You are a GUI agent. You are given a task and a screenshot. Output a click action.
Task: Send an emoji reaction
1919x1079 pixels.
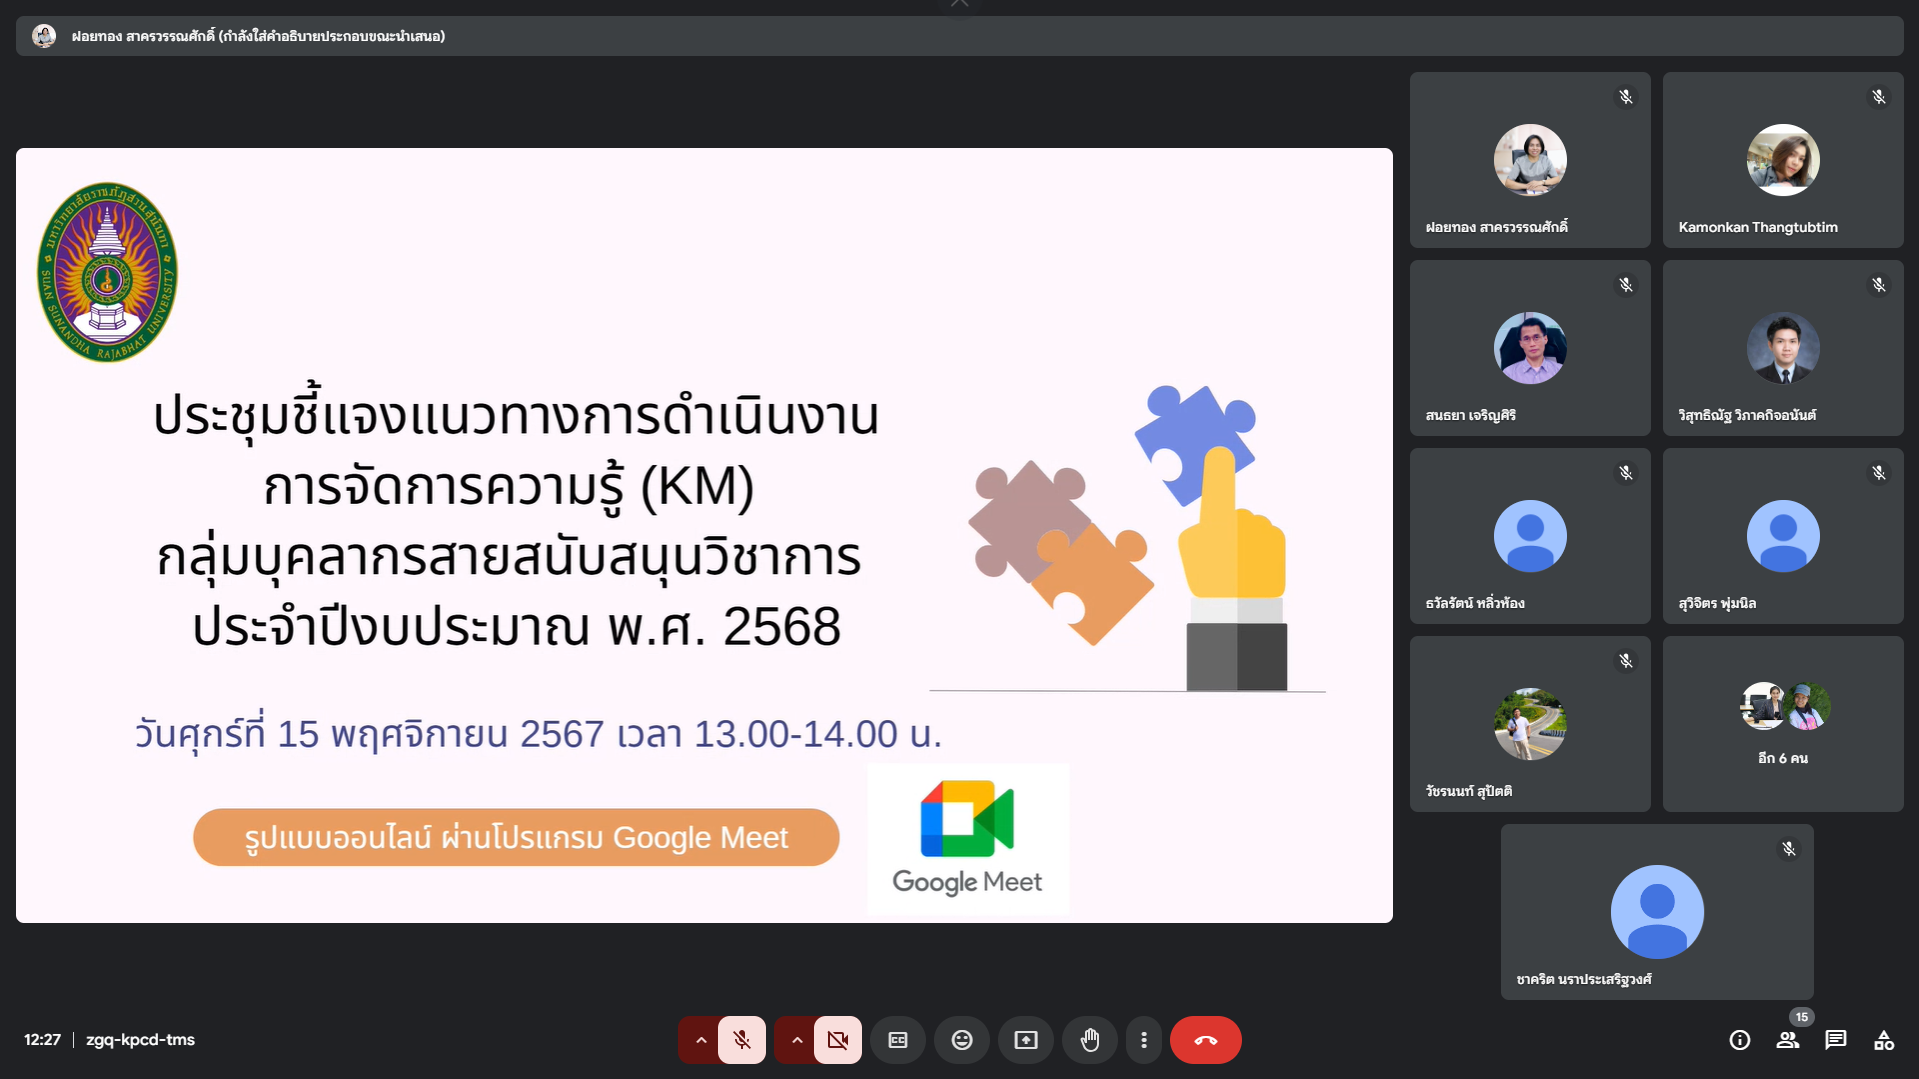point(961,1040)
